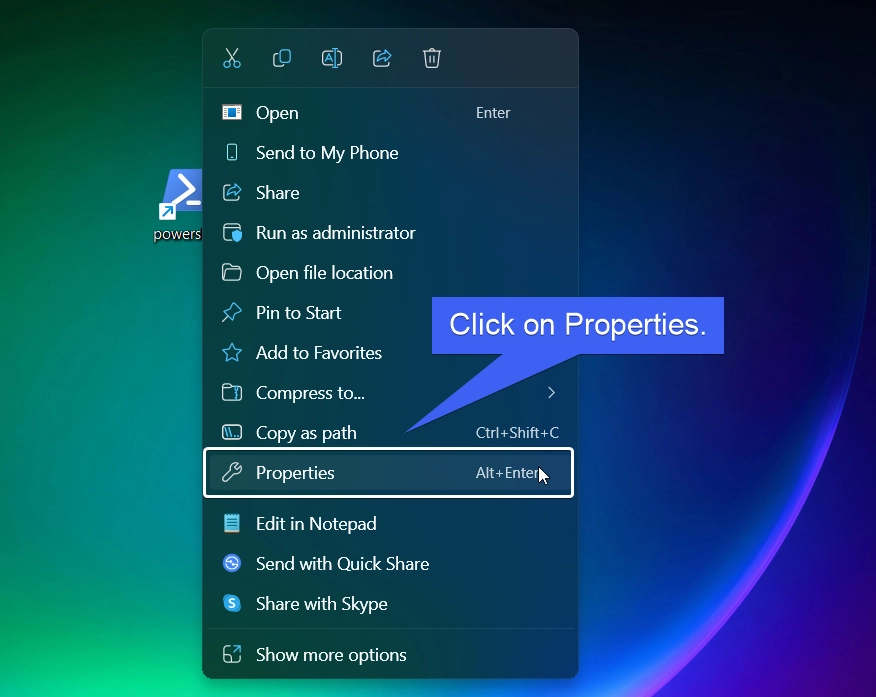876x697 pixels.
Task: Select Open file location
Action: click(390, 273)
